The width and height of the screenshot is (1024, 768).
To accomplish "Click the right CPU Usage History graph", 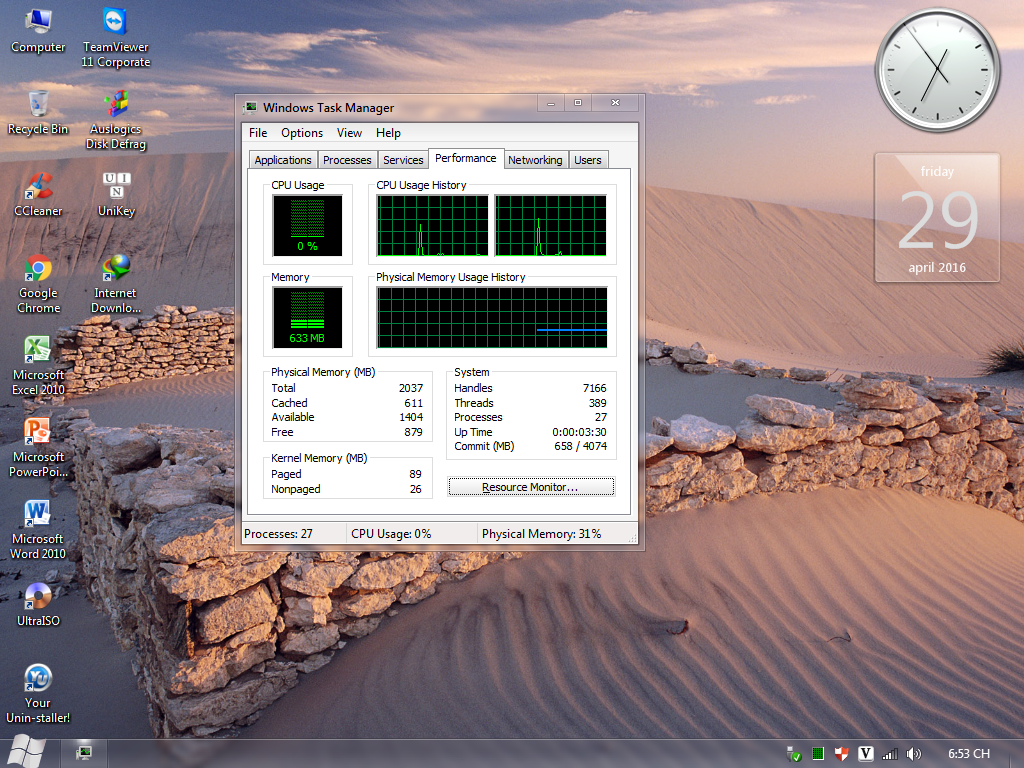I will click(551, 225).
